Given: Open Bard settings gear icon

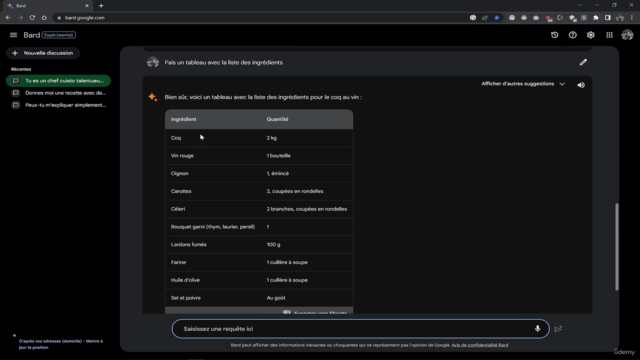Looking at the screenshot, I should coord(591,35).
